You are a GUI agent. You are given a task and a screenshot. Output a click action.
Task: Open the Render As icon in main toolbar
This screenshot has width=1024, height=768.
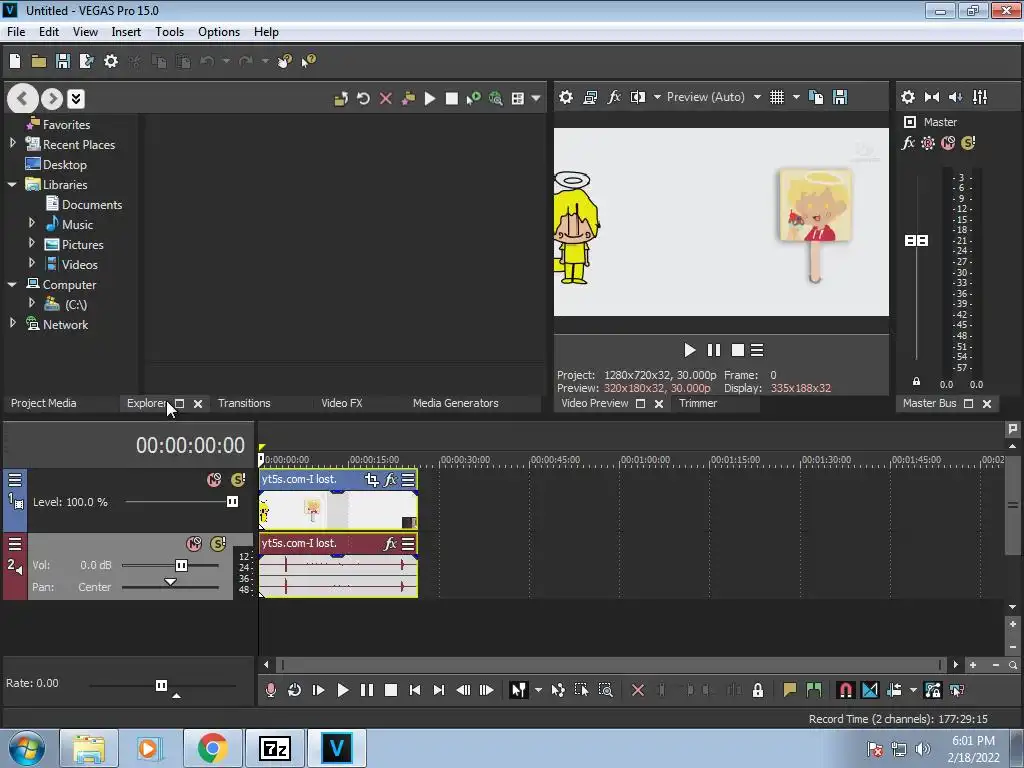tap(86, 61)
